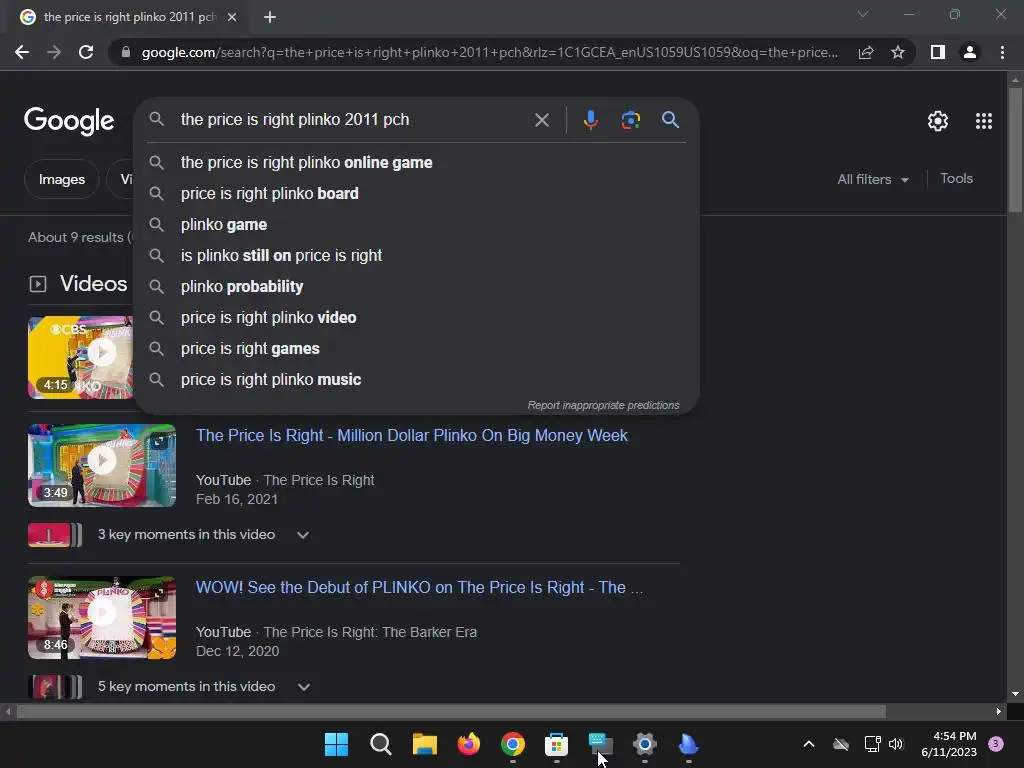
Task: Clear the search box text
Action: point(541,120)
